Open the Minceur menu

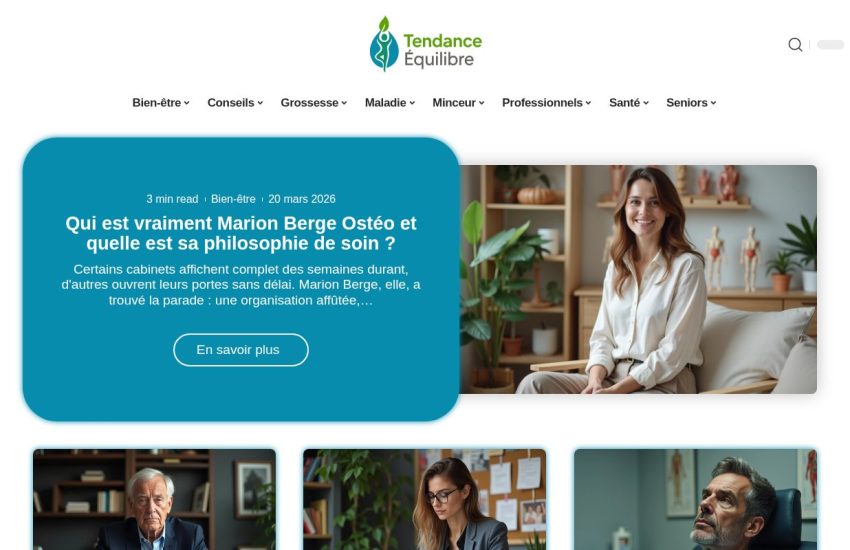tap(458, 102)
